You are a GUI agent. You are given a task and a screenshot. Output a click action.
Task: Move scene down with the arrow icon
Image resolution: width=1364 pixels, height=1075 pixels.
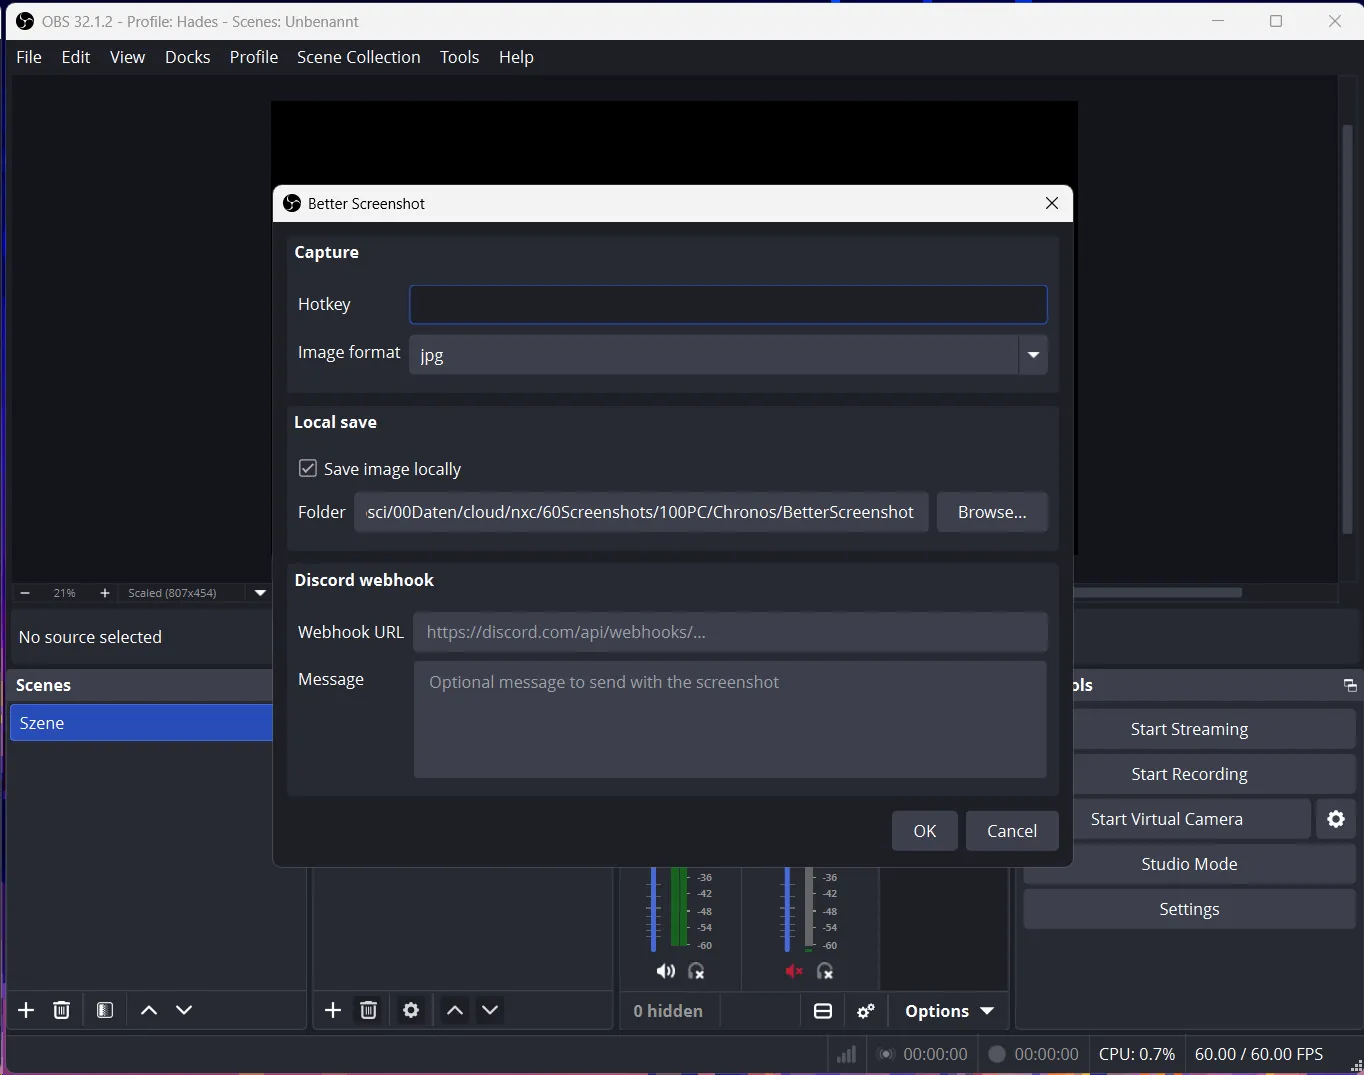(x=184, y=1010)
